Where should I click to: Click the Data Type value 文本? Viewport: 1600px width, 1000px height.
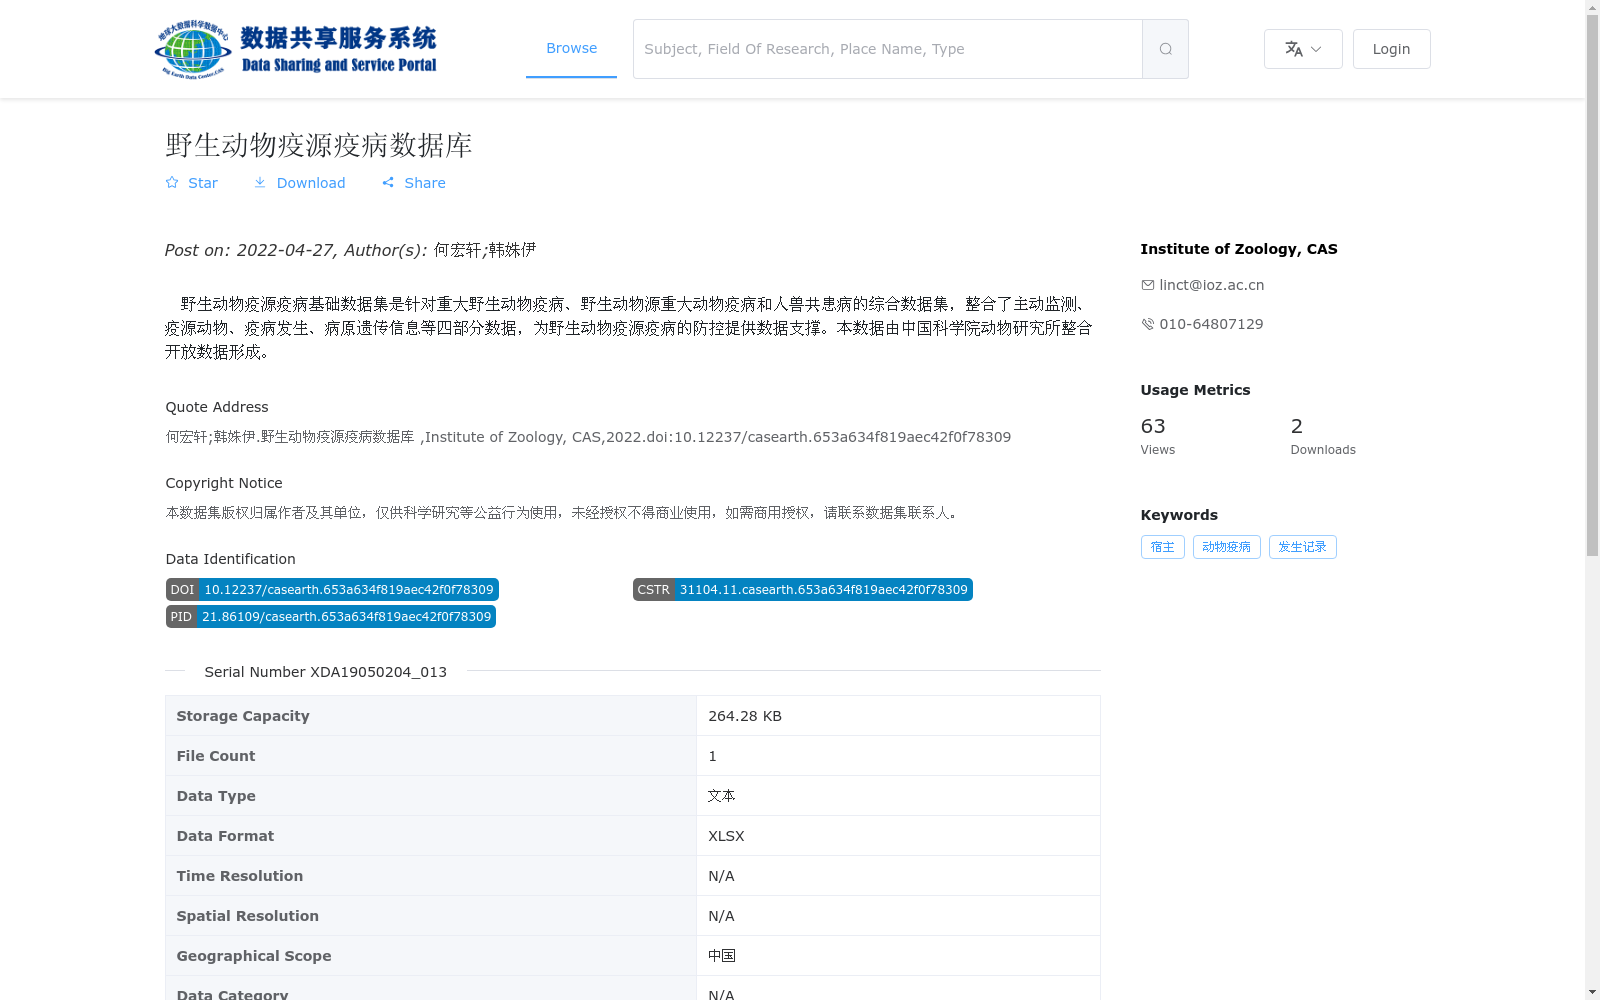pyautogui.click(x=721, y=796)
